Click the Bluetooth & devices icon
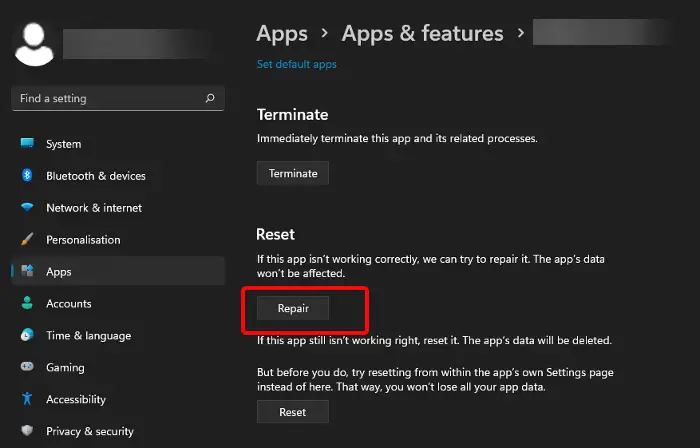This screenshot has width=700, height=448. coord(27,176)
